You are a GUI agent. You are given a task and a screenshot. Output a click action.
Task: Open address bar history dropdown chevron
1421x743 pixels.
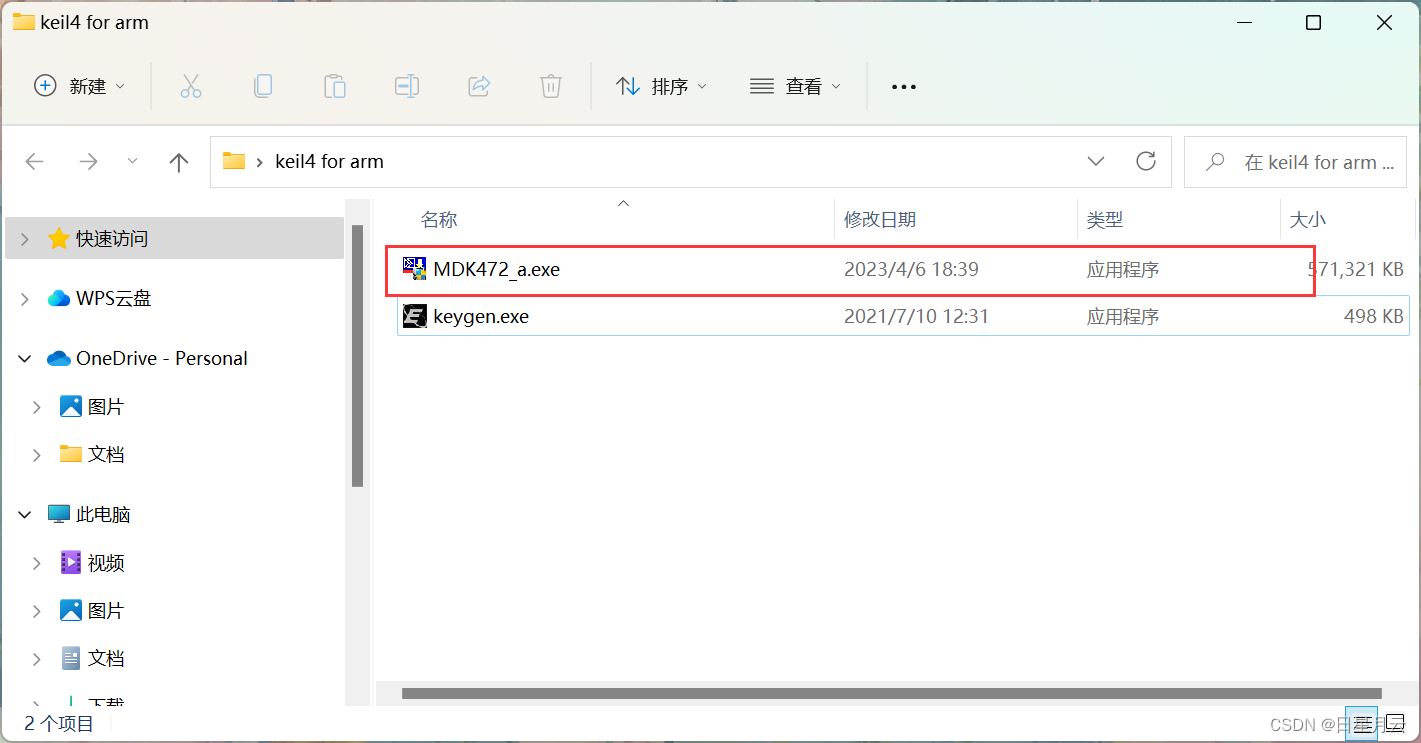[1096, 161]
